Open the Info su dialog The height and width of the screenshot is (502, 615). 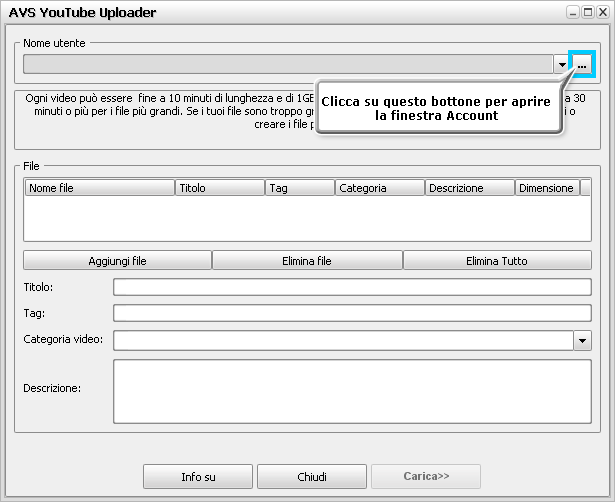(x=198, y=477)
